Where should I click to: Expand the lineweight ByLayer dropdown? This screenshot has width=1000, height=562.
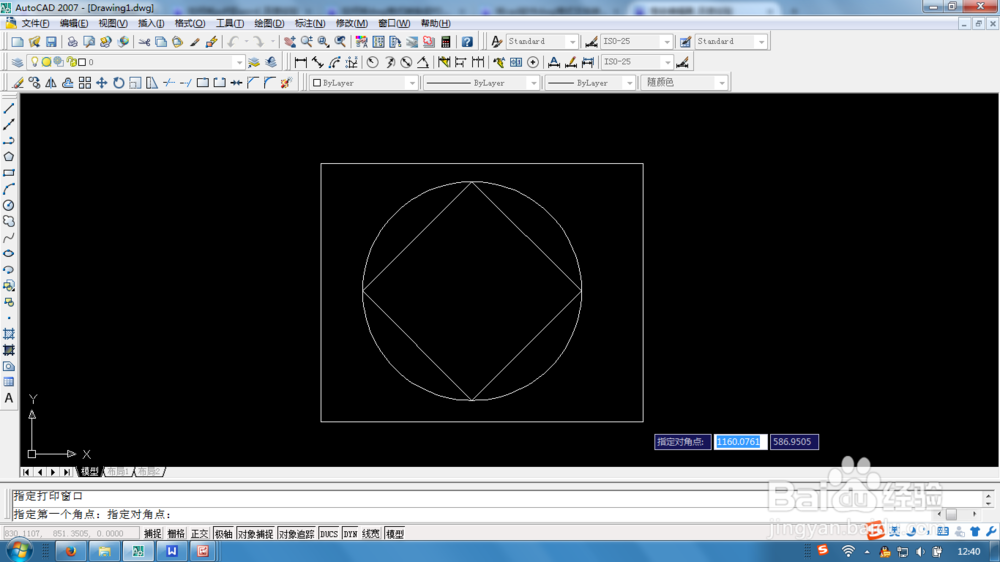click(x=629, y=83)
